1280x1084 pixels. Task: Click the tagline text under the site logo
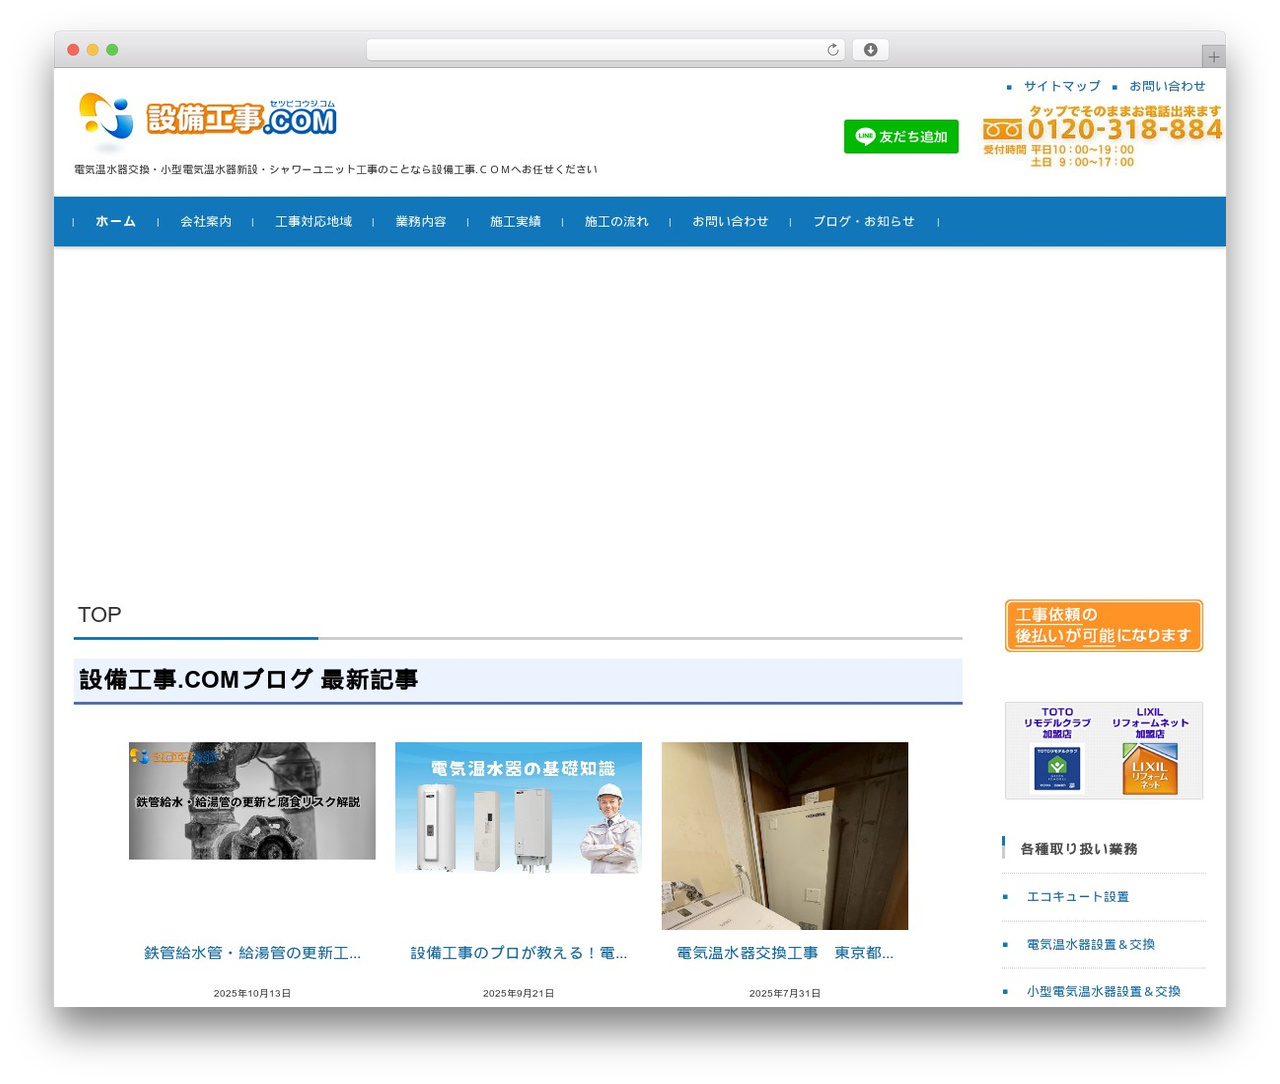coord(336,170)
